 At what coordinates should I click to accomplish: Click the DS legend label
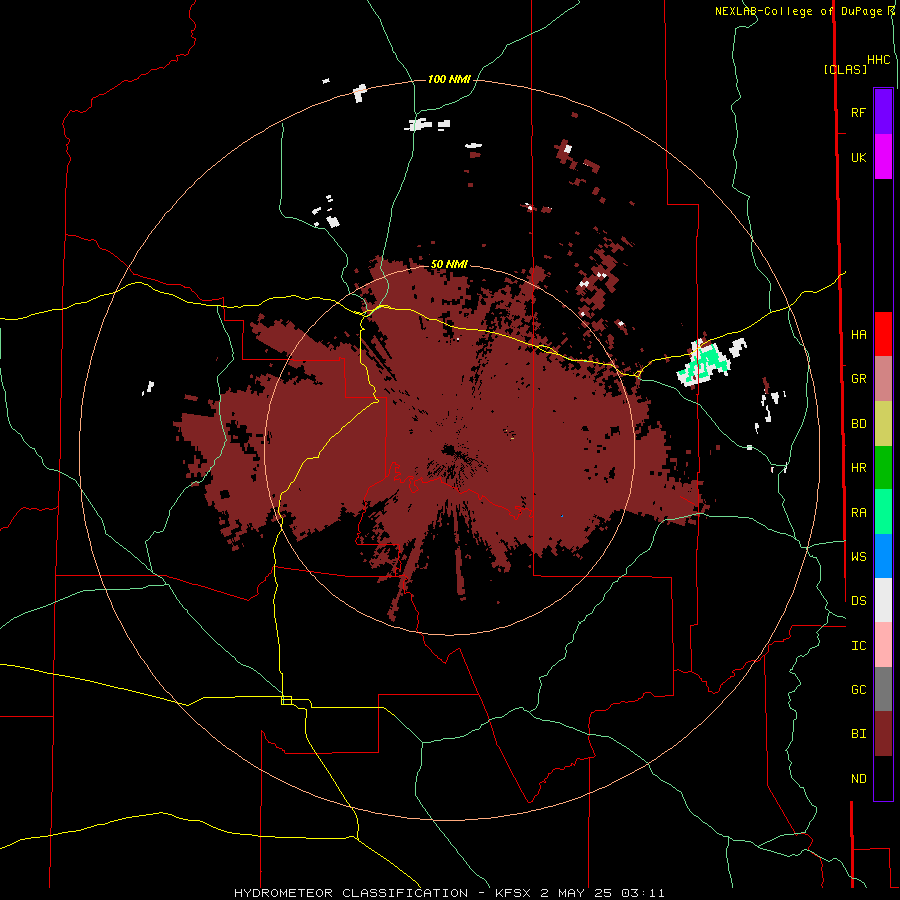click(x=858, y=600)
